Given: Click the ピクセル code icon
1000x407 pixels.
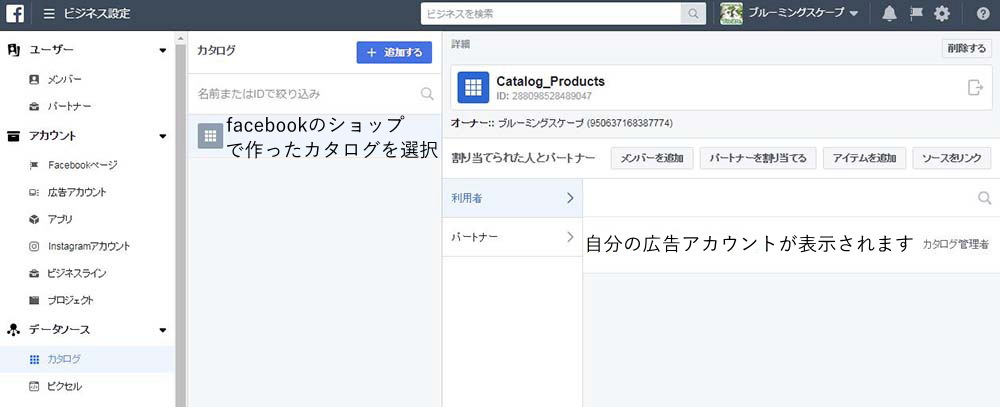Looking at the screenshot, I should (34, 387).
